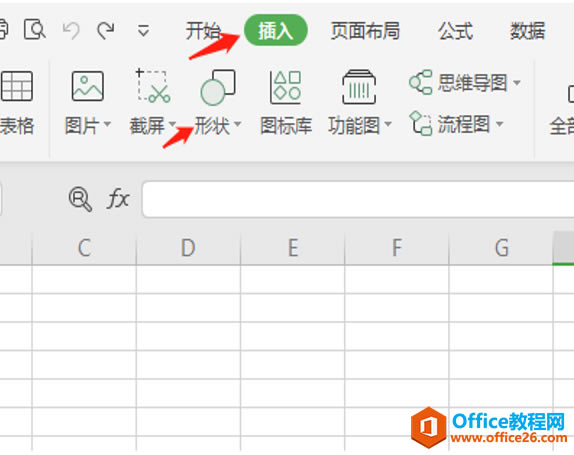The width and height of the screenshot is (574, 455).
Task: Click the 图标库 text label
Action: click(x=286, y=126)
